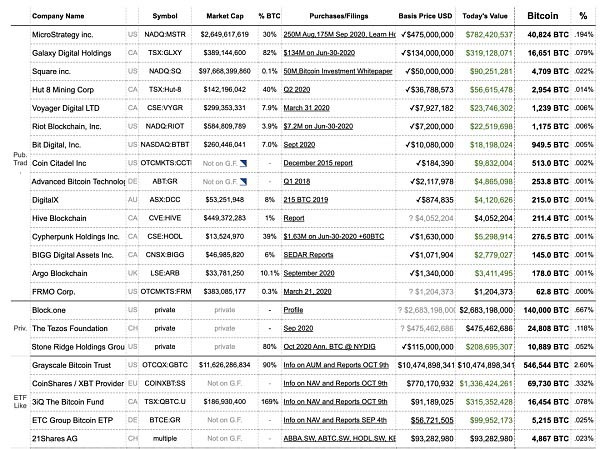Select the ETF Like category label

20,402
